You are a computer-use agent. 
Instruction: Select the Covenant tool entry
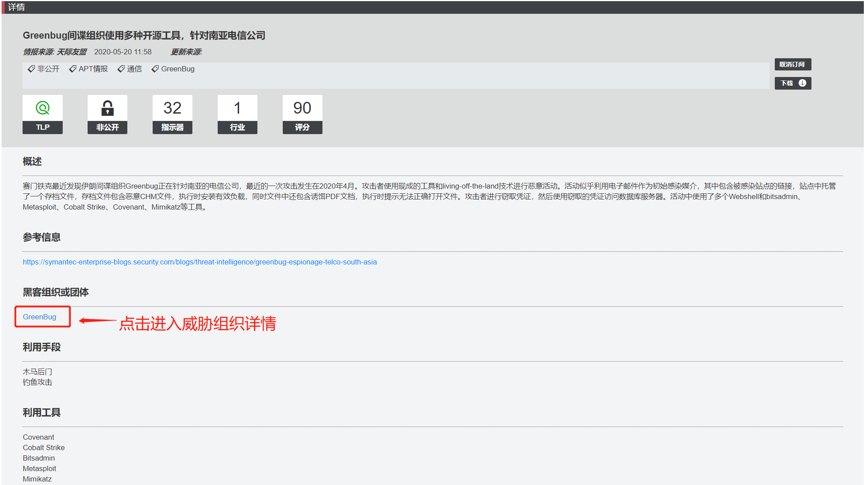(x=39, y=437)
